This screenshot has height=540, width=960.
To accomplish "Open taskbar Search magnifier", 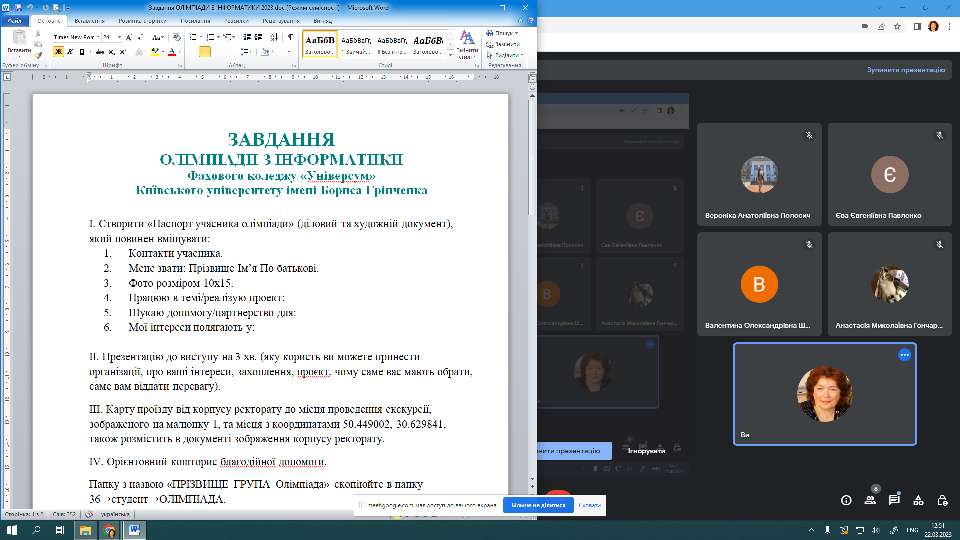I will click(x=36, y=530).
